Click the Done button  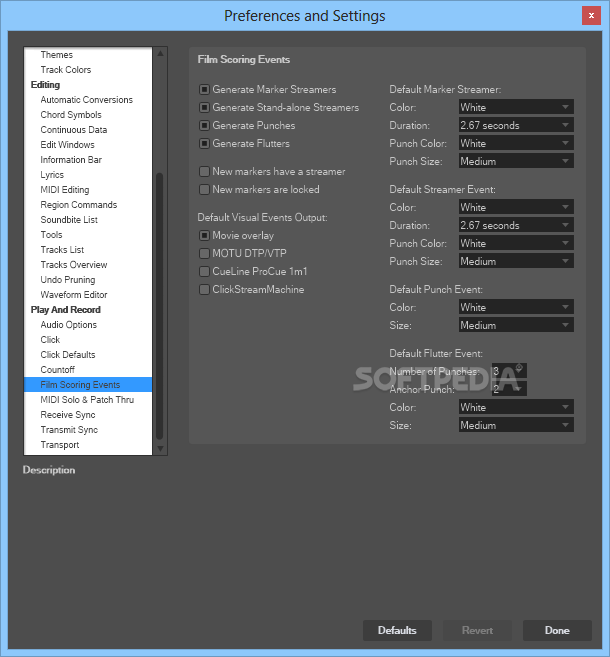pos(557,630)
